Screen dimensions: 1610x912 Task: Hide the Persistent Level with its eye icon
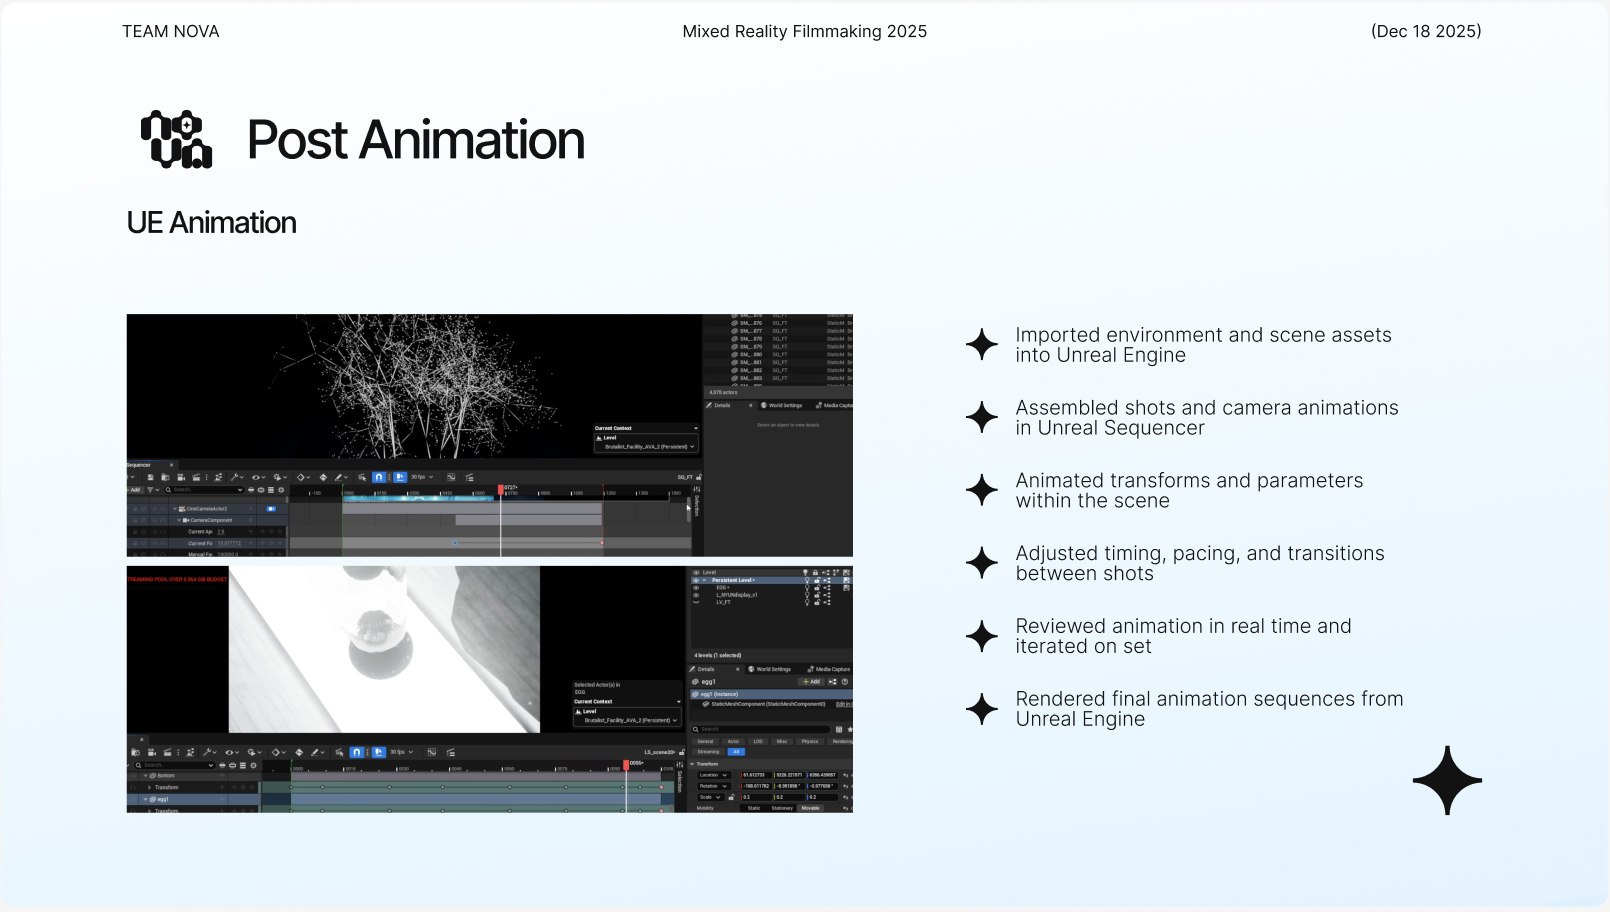[696, 580]
